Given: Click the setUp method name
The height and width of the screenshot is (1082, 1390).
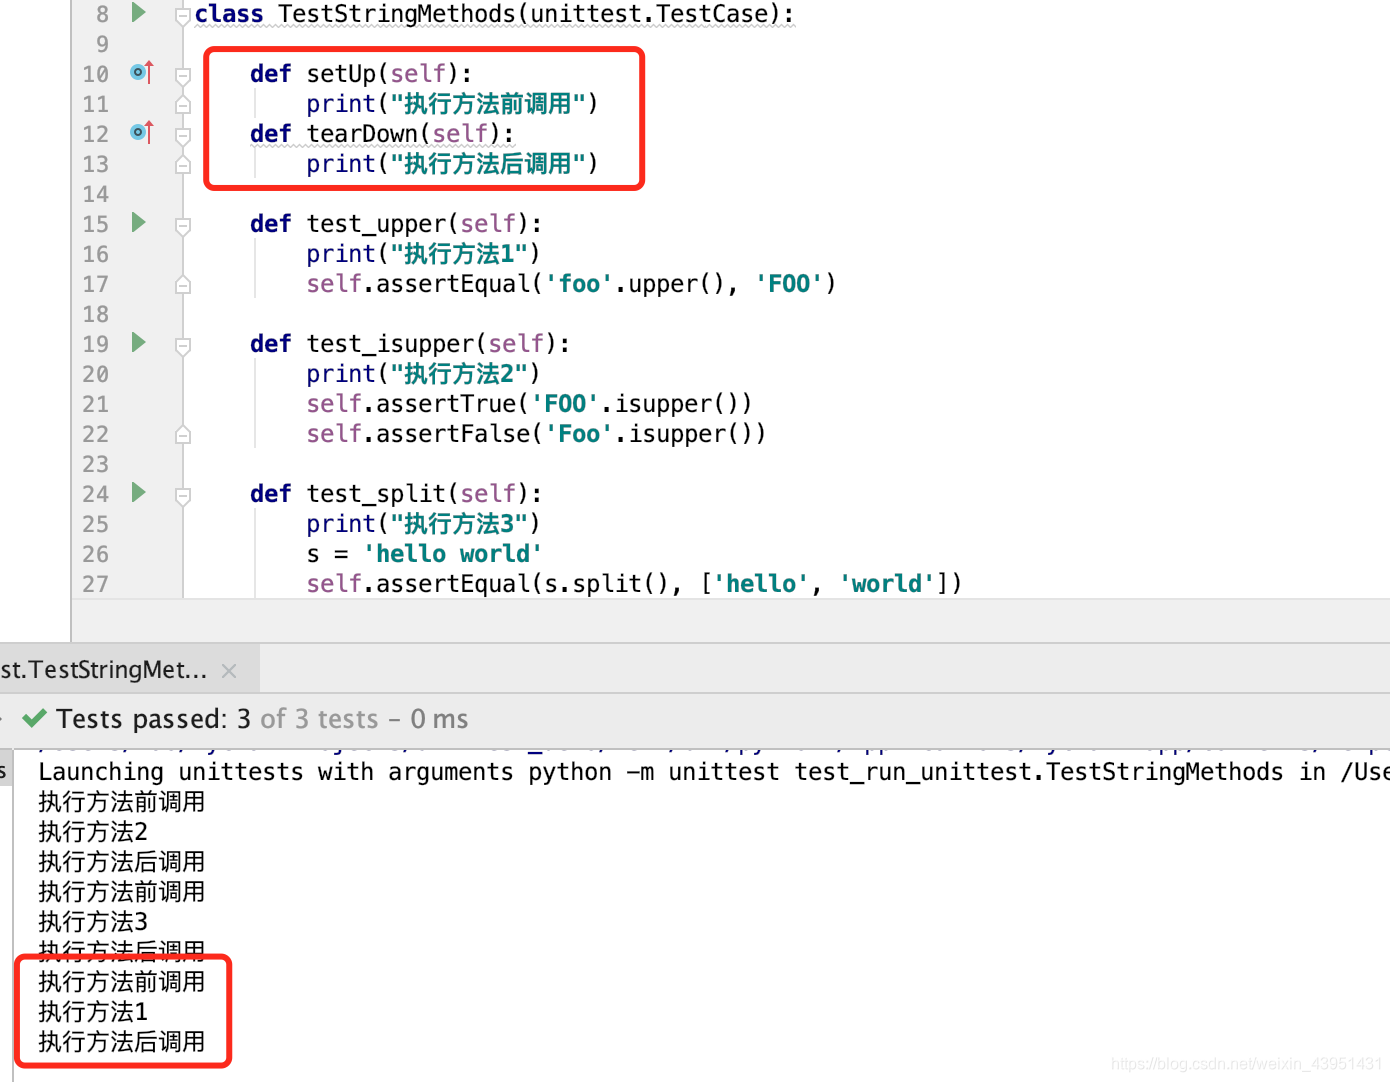Looking at the screenshot, I should tap(341, 74).
